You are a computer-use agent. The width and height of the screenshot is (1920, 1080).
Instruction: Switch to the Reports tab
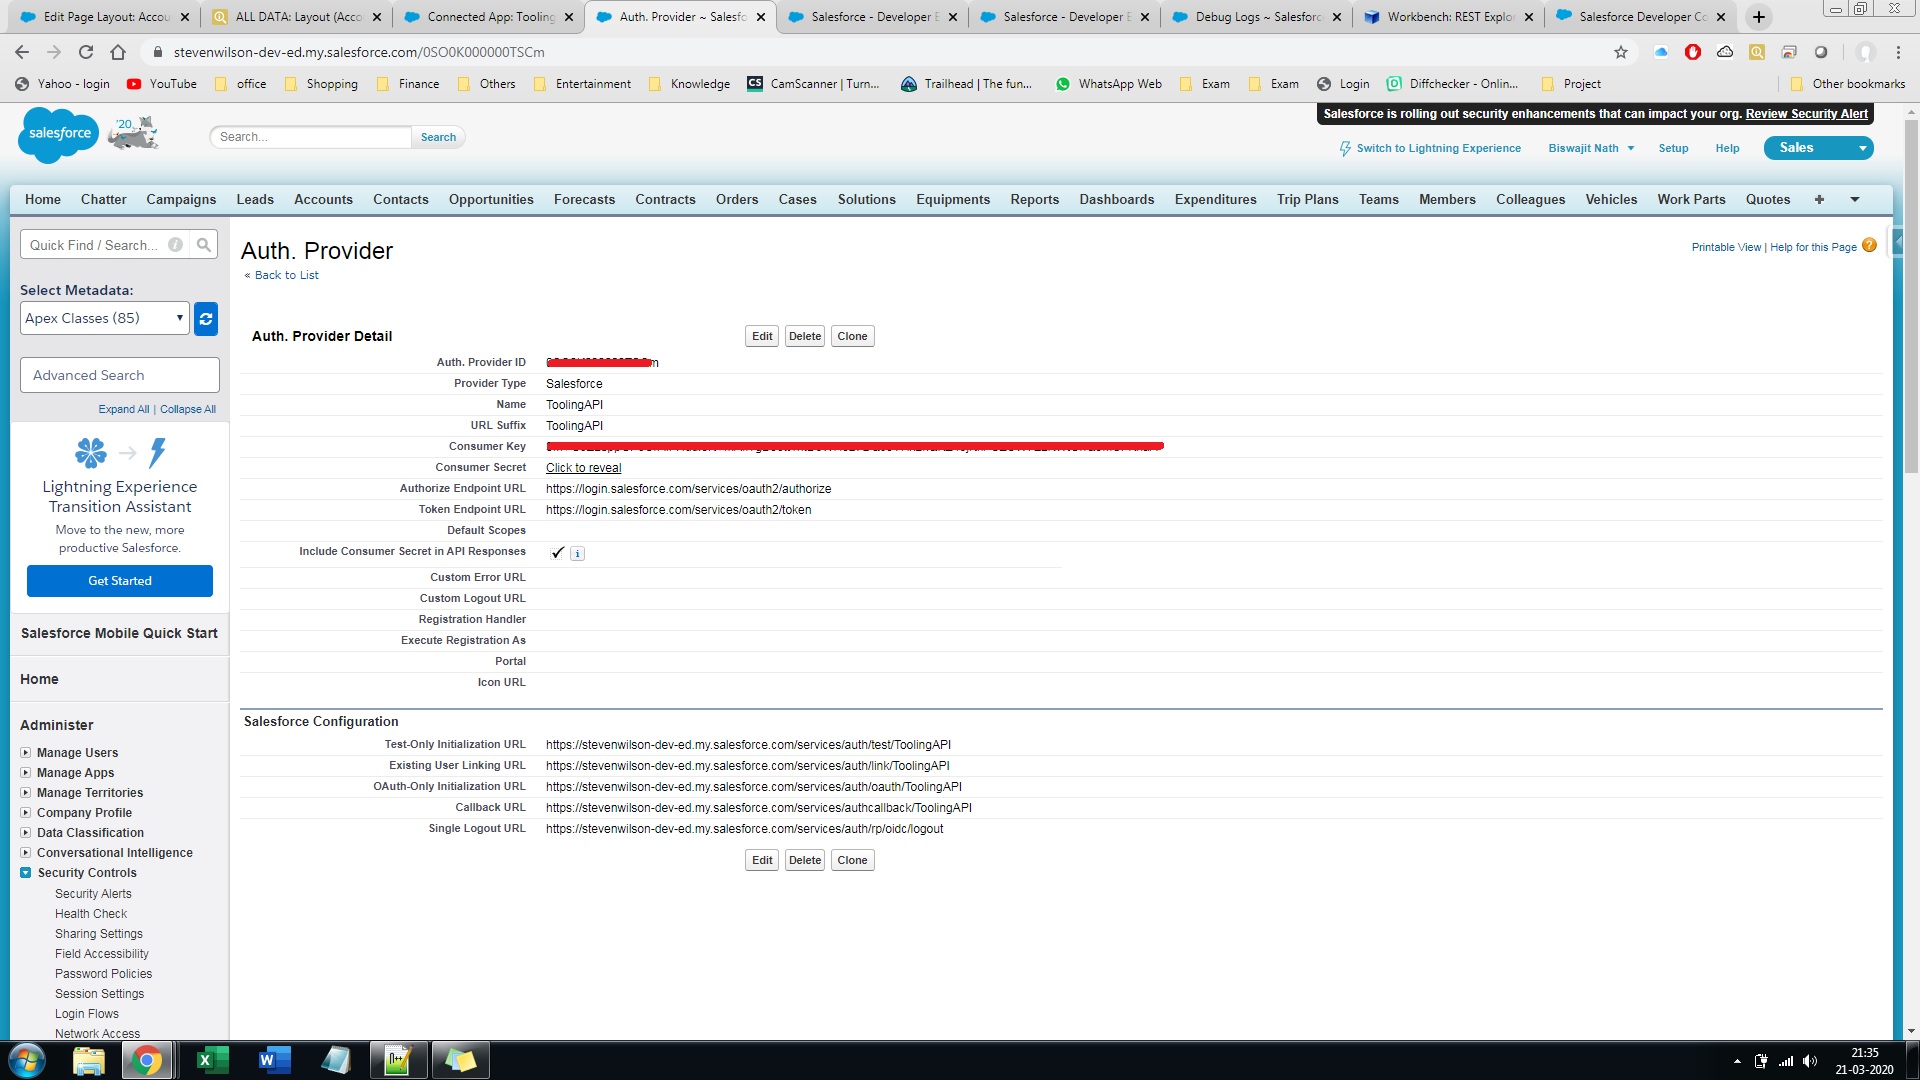(x=1034, y=199)
